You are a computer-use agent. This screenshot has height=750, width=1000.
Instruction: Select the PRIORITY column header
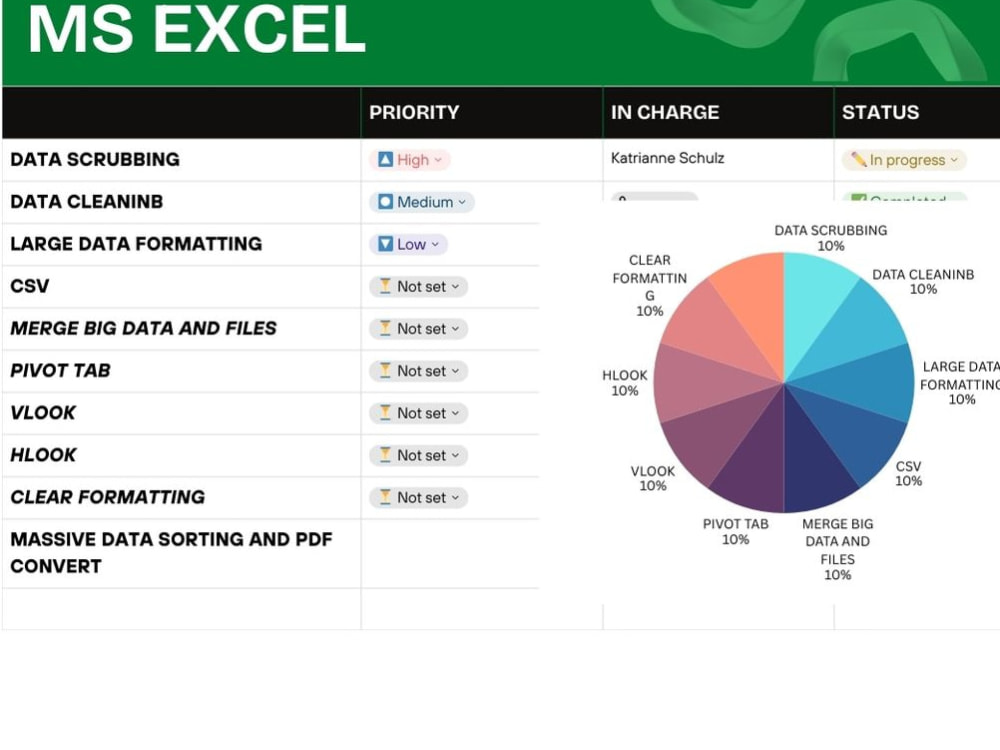click(x=482, y=112)
